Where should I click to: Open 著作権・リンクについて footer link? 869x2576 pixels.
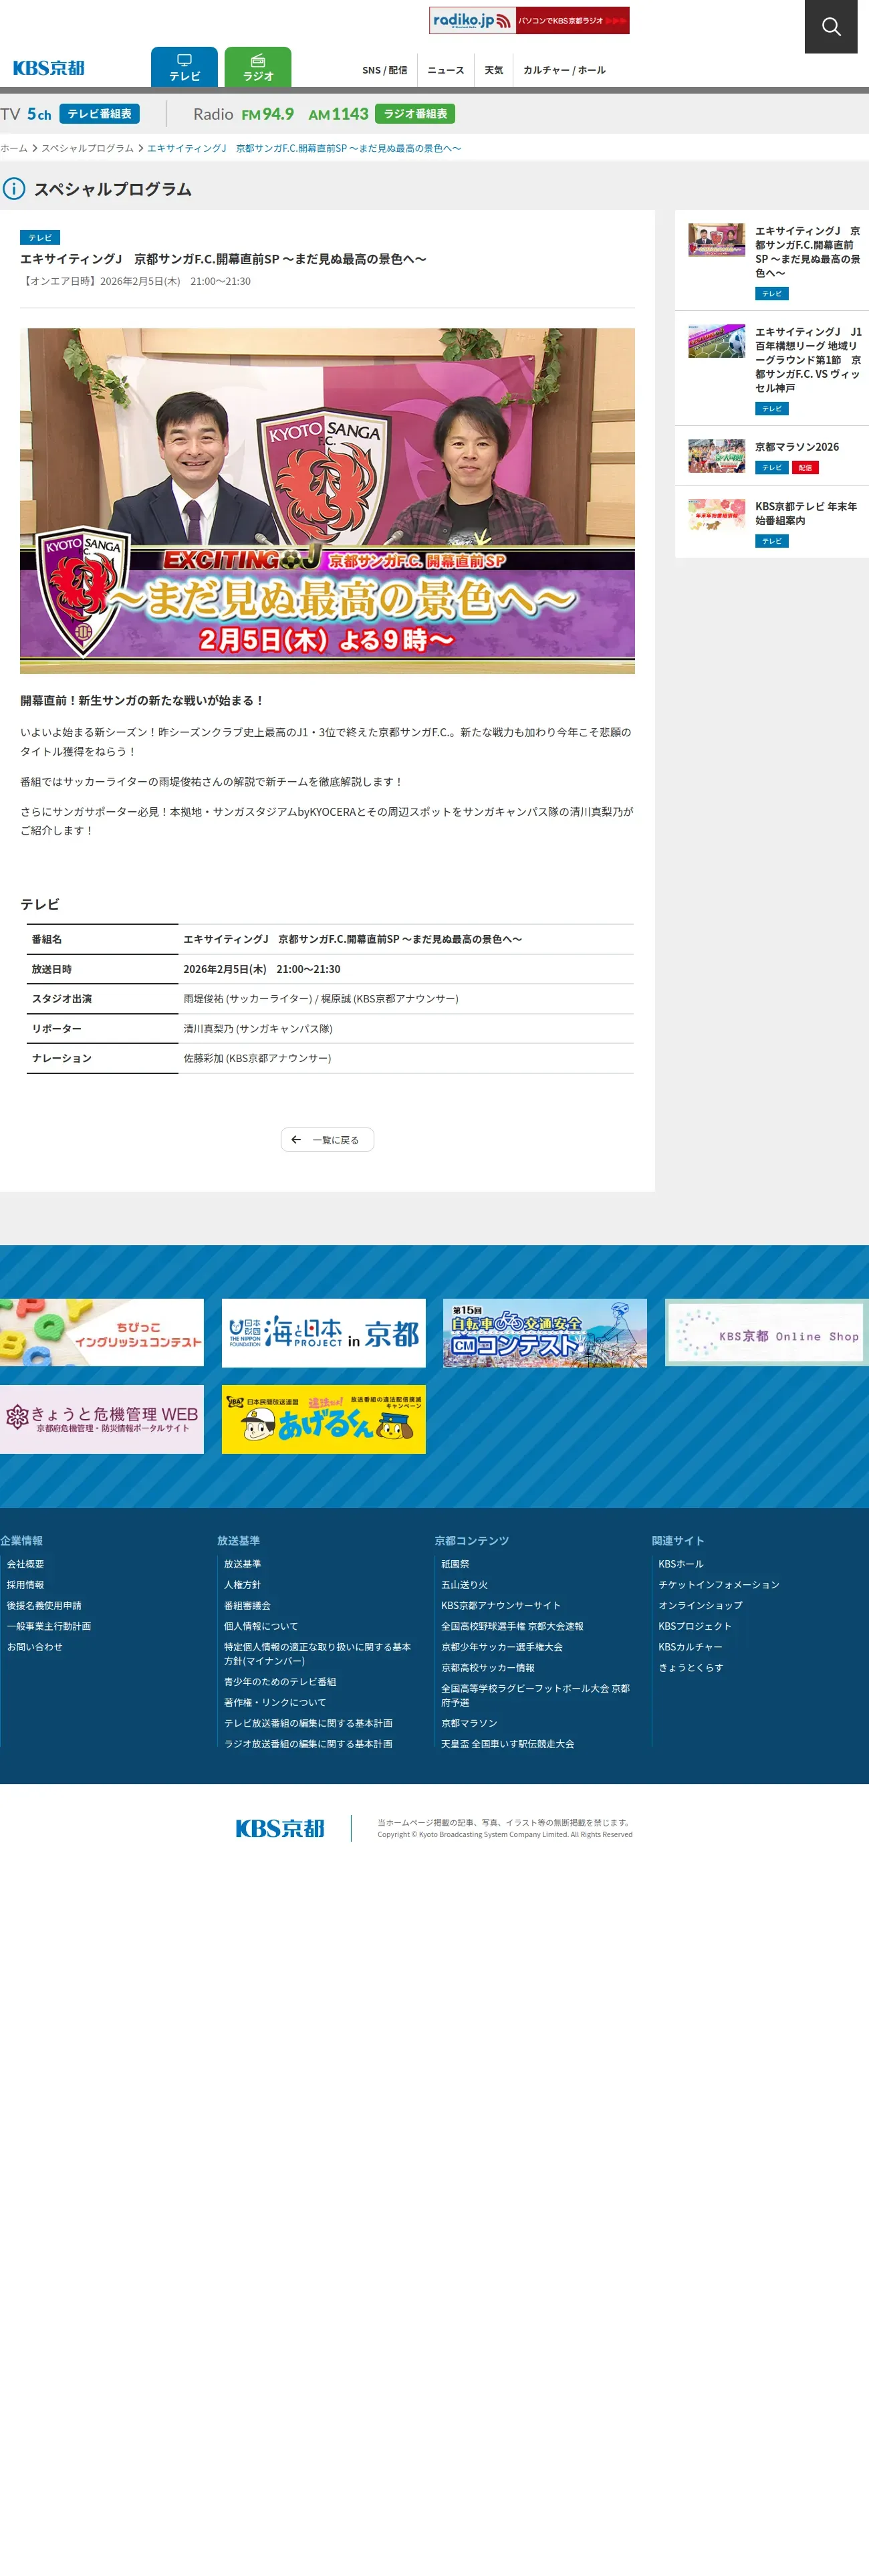coord(275,1702)
